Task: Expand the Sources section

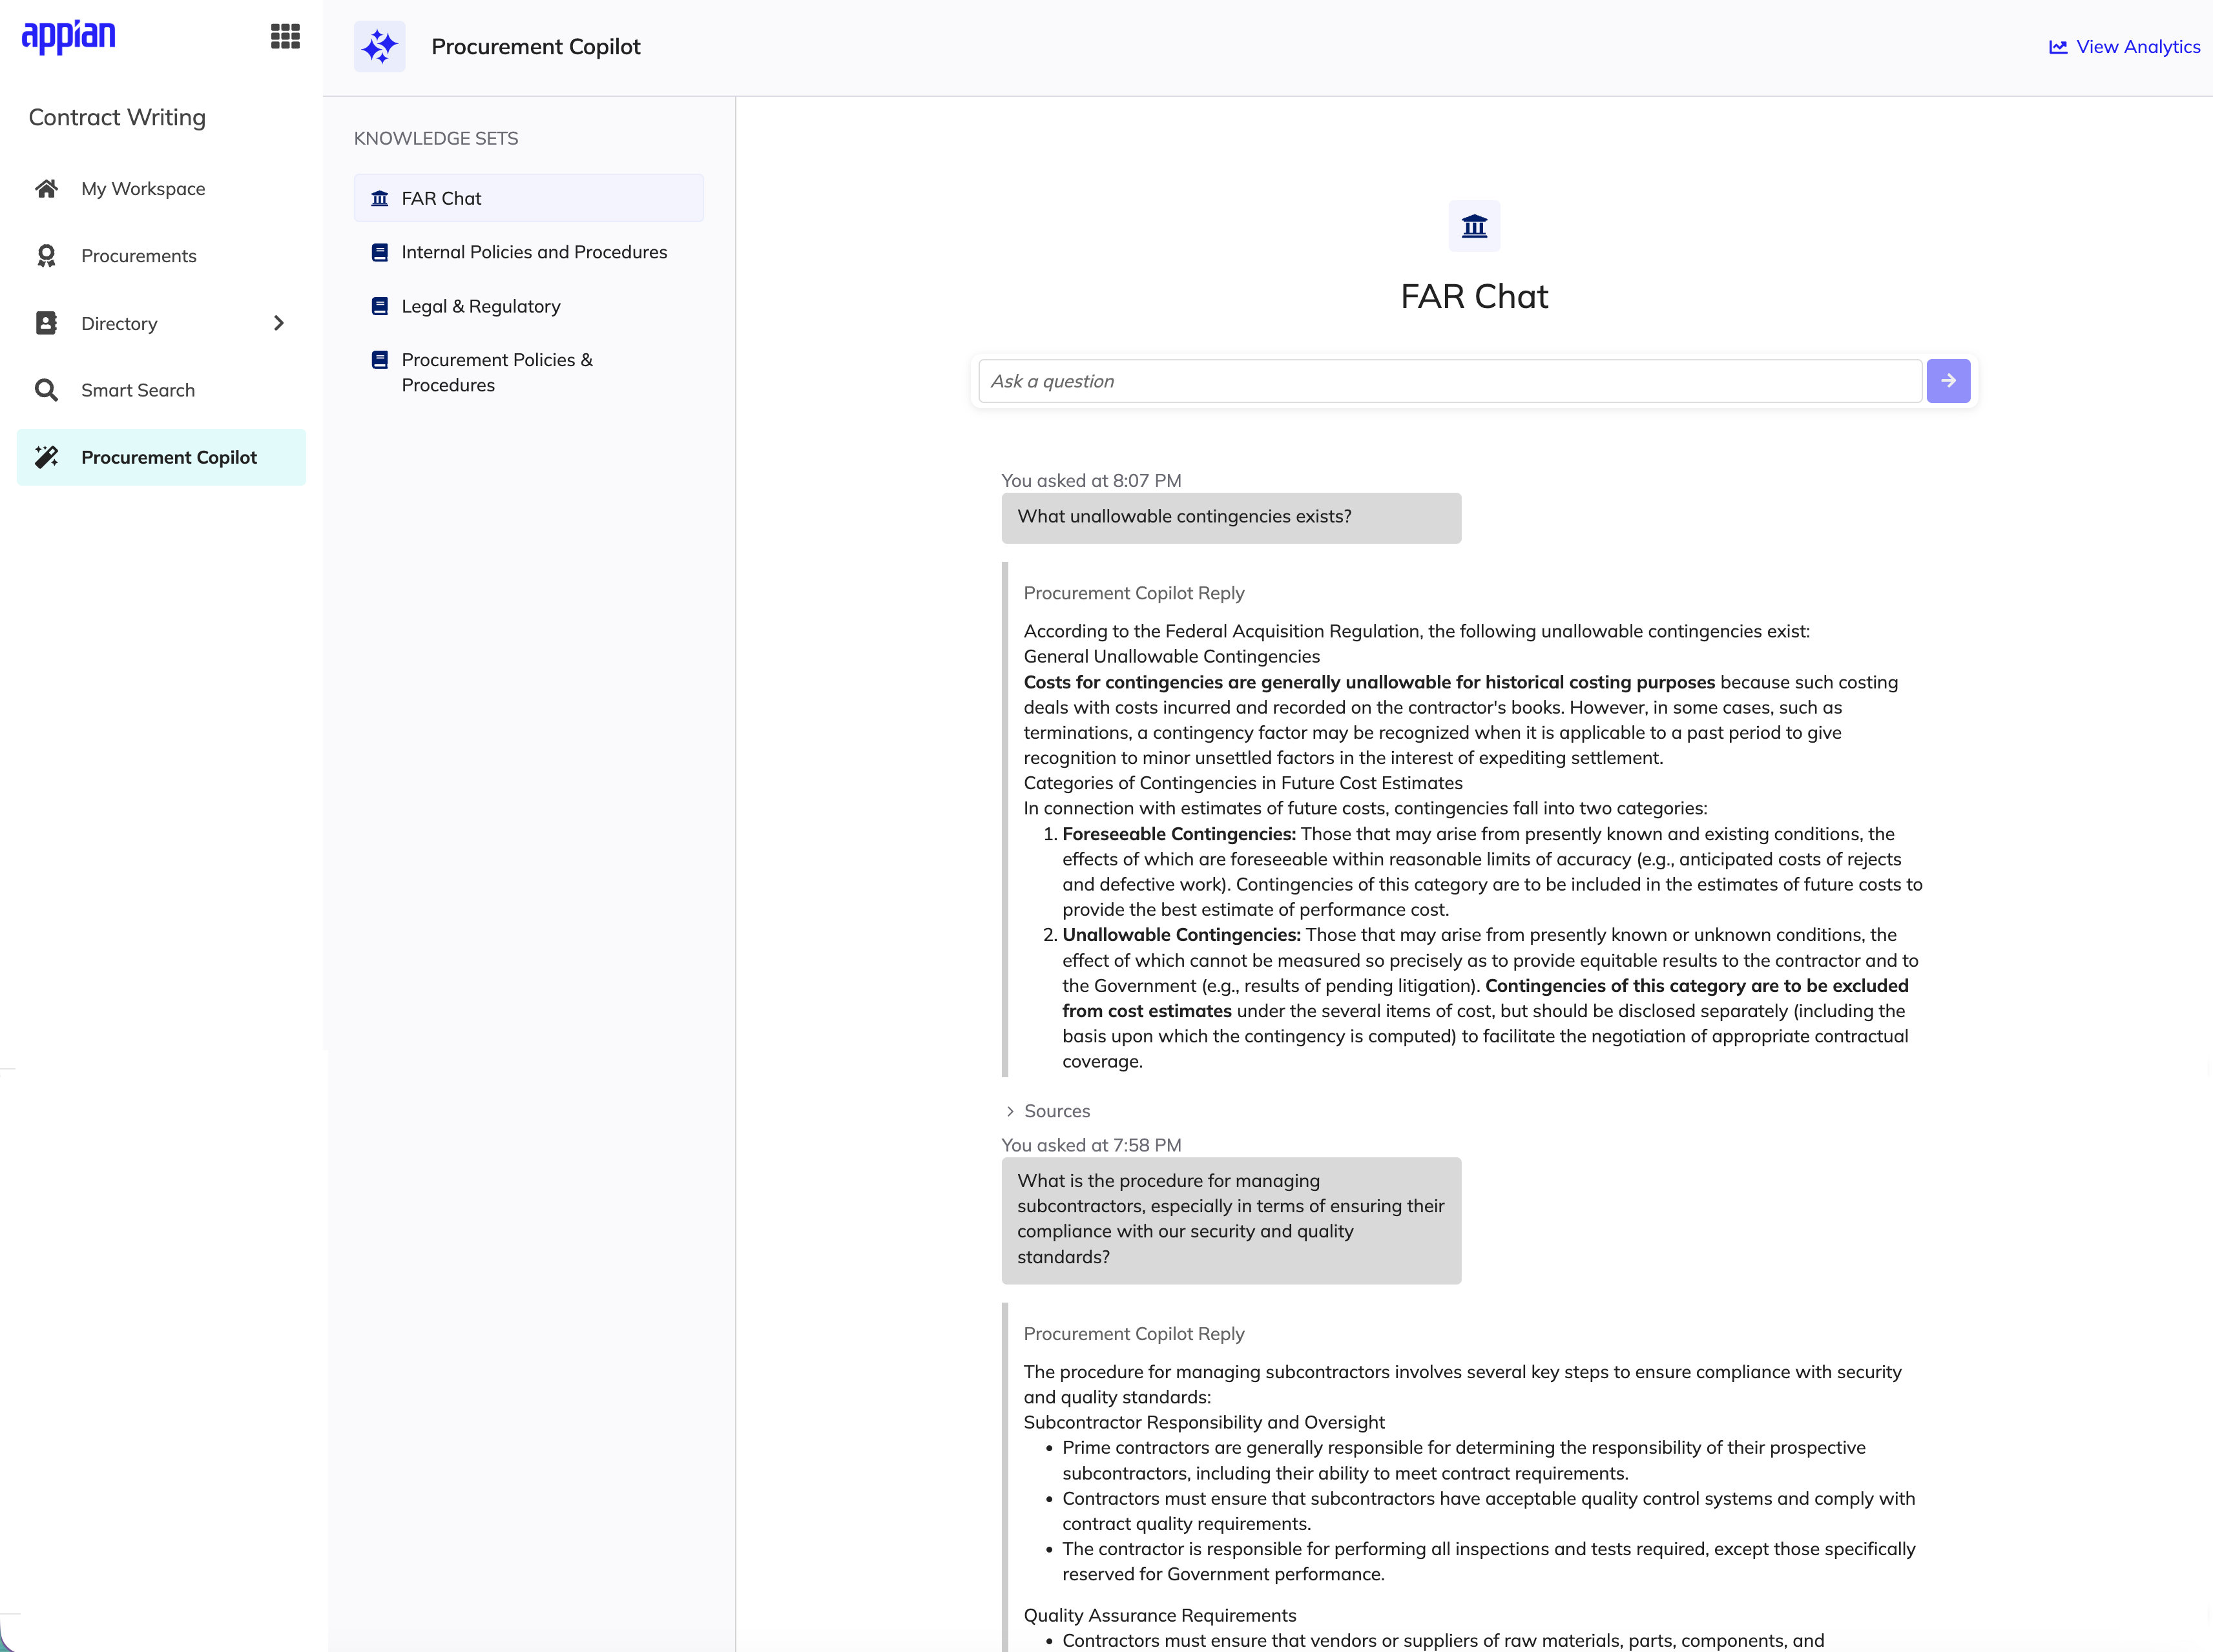Action: point(1047,1111)
